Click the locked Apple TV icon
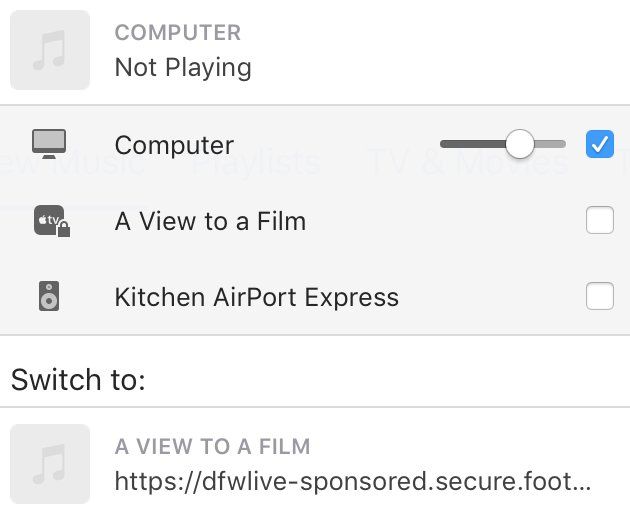 pos(51,221)
